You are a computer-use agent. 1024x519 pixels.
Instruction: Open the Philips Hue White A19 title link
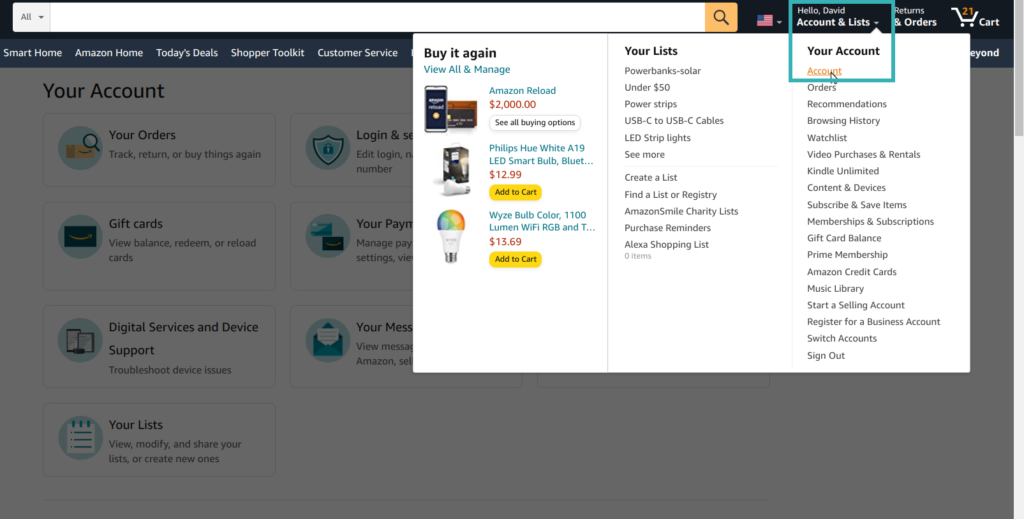pyautogui.click(x=541, y=154)
